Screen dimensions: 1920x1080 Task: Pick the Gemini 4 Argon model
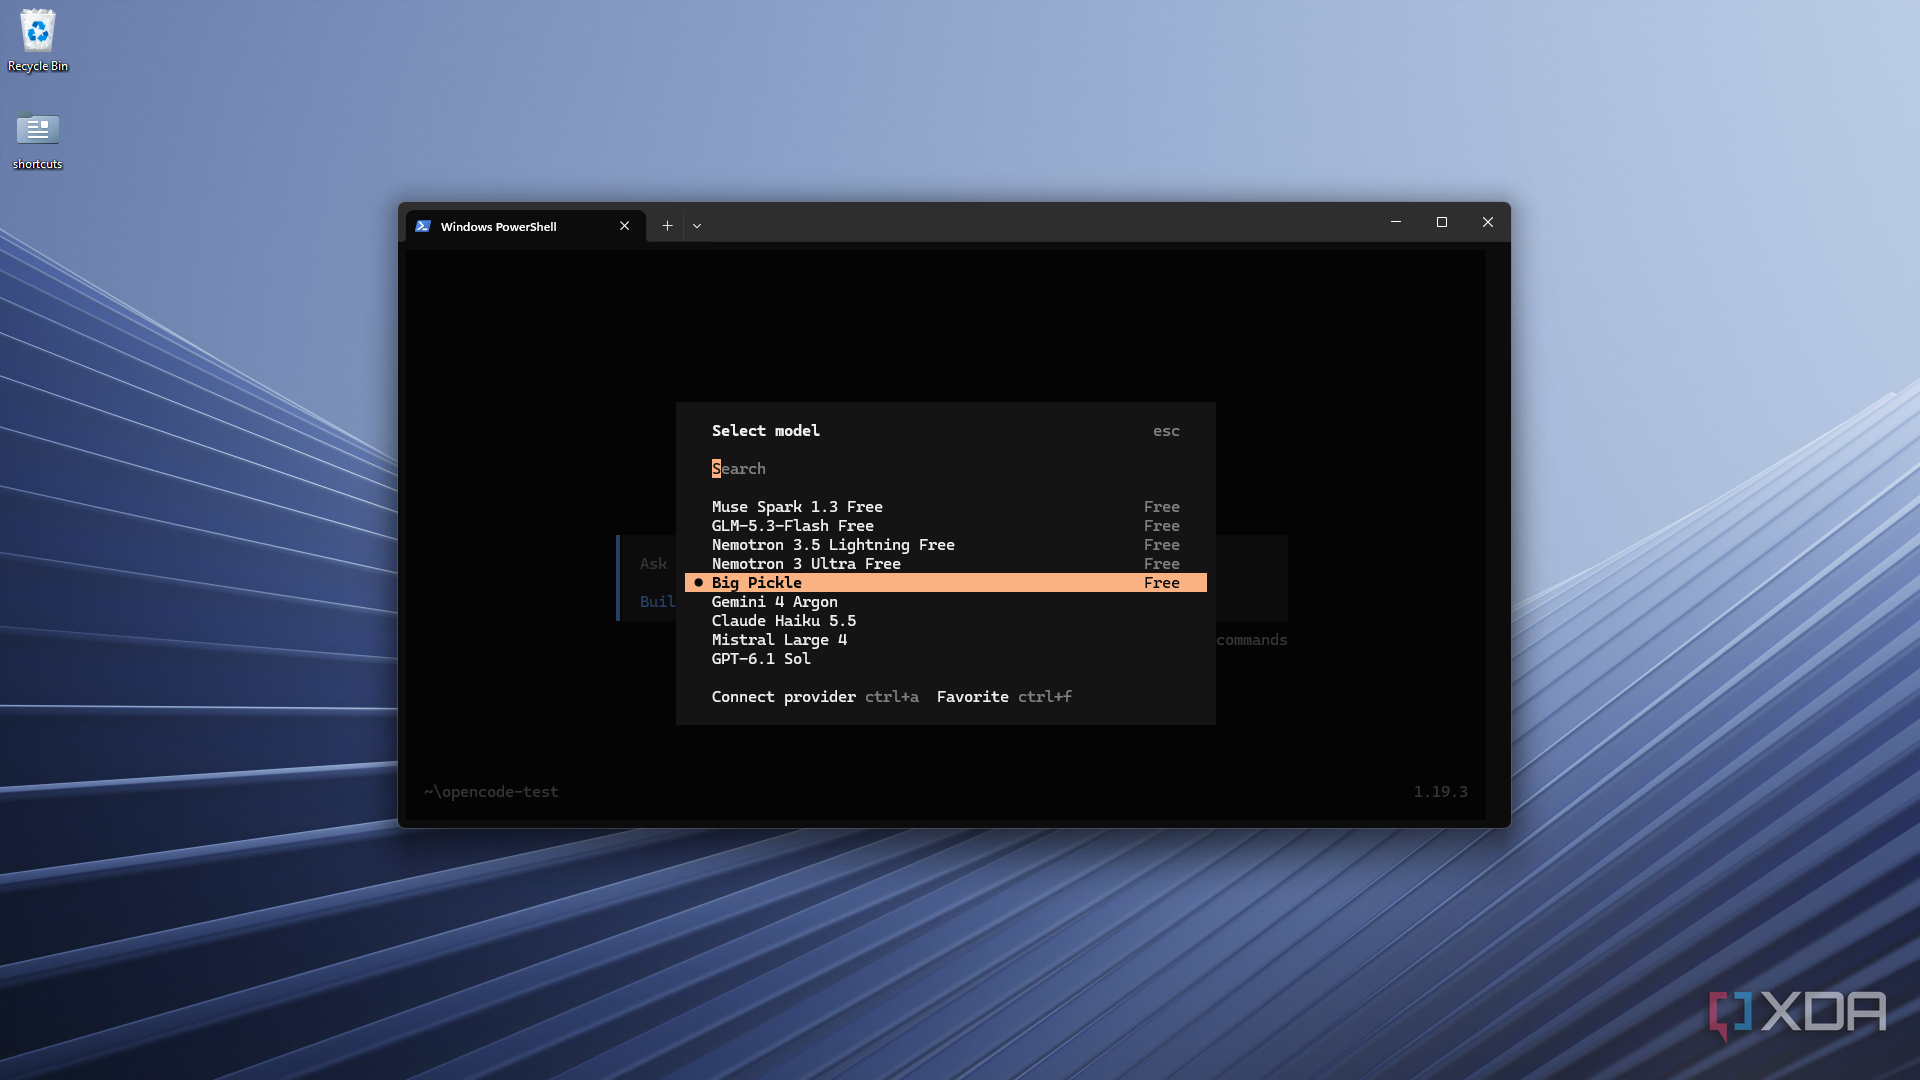point(945,602)
